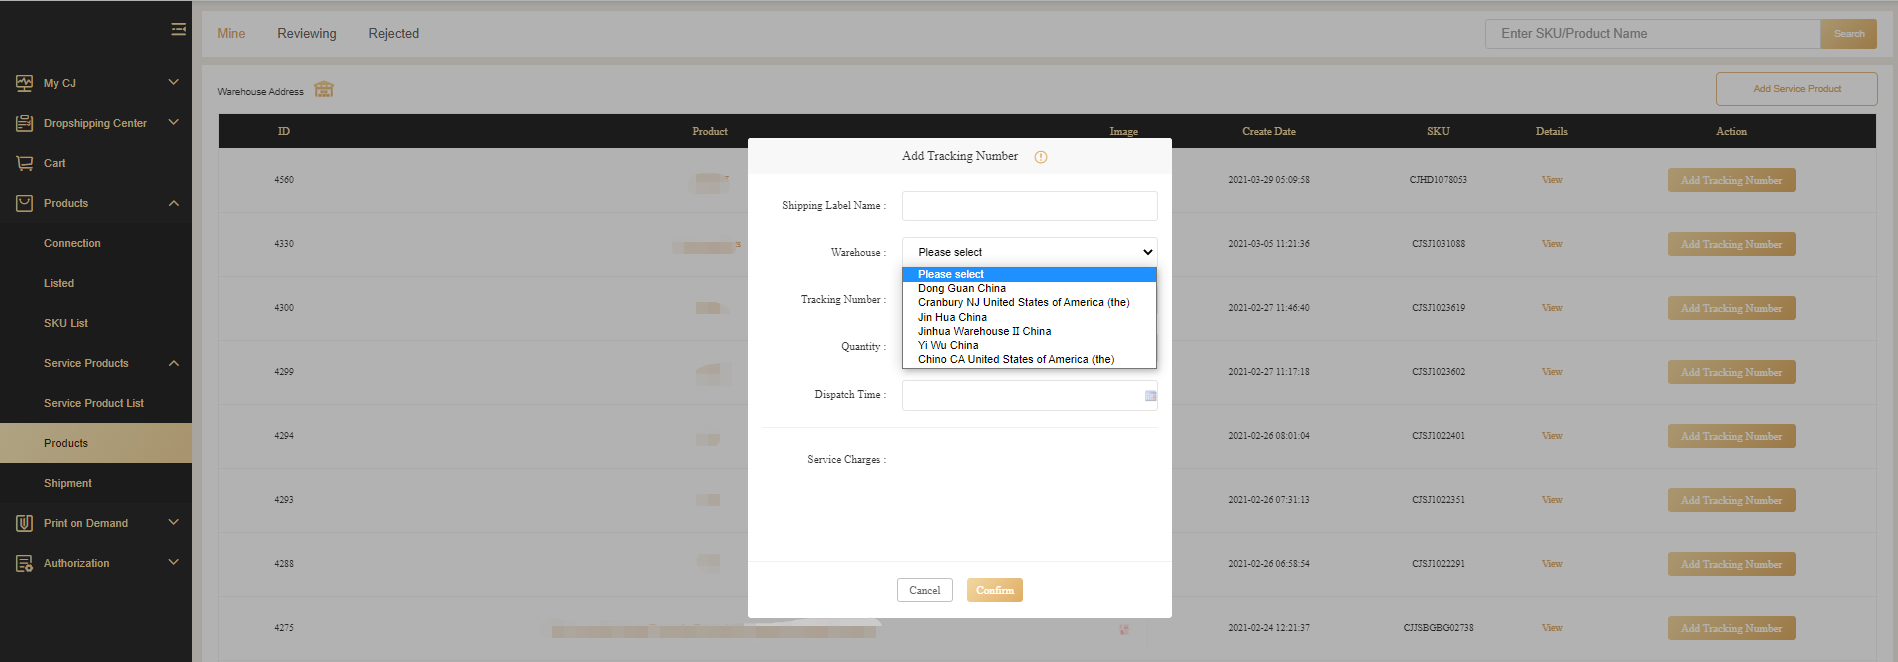Switch to the Reviewing tab
The width and height of the screenshot is (1898, 662).
point(307,33)
